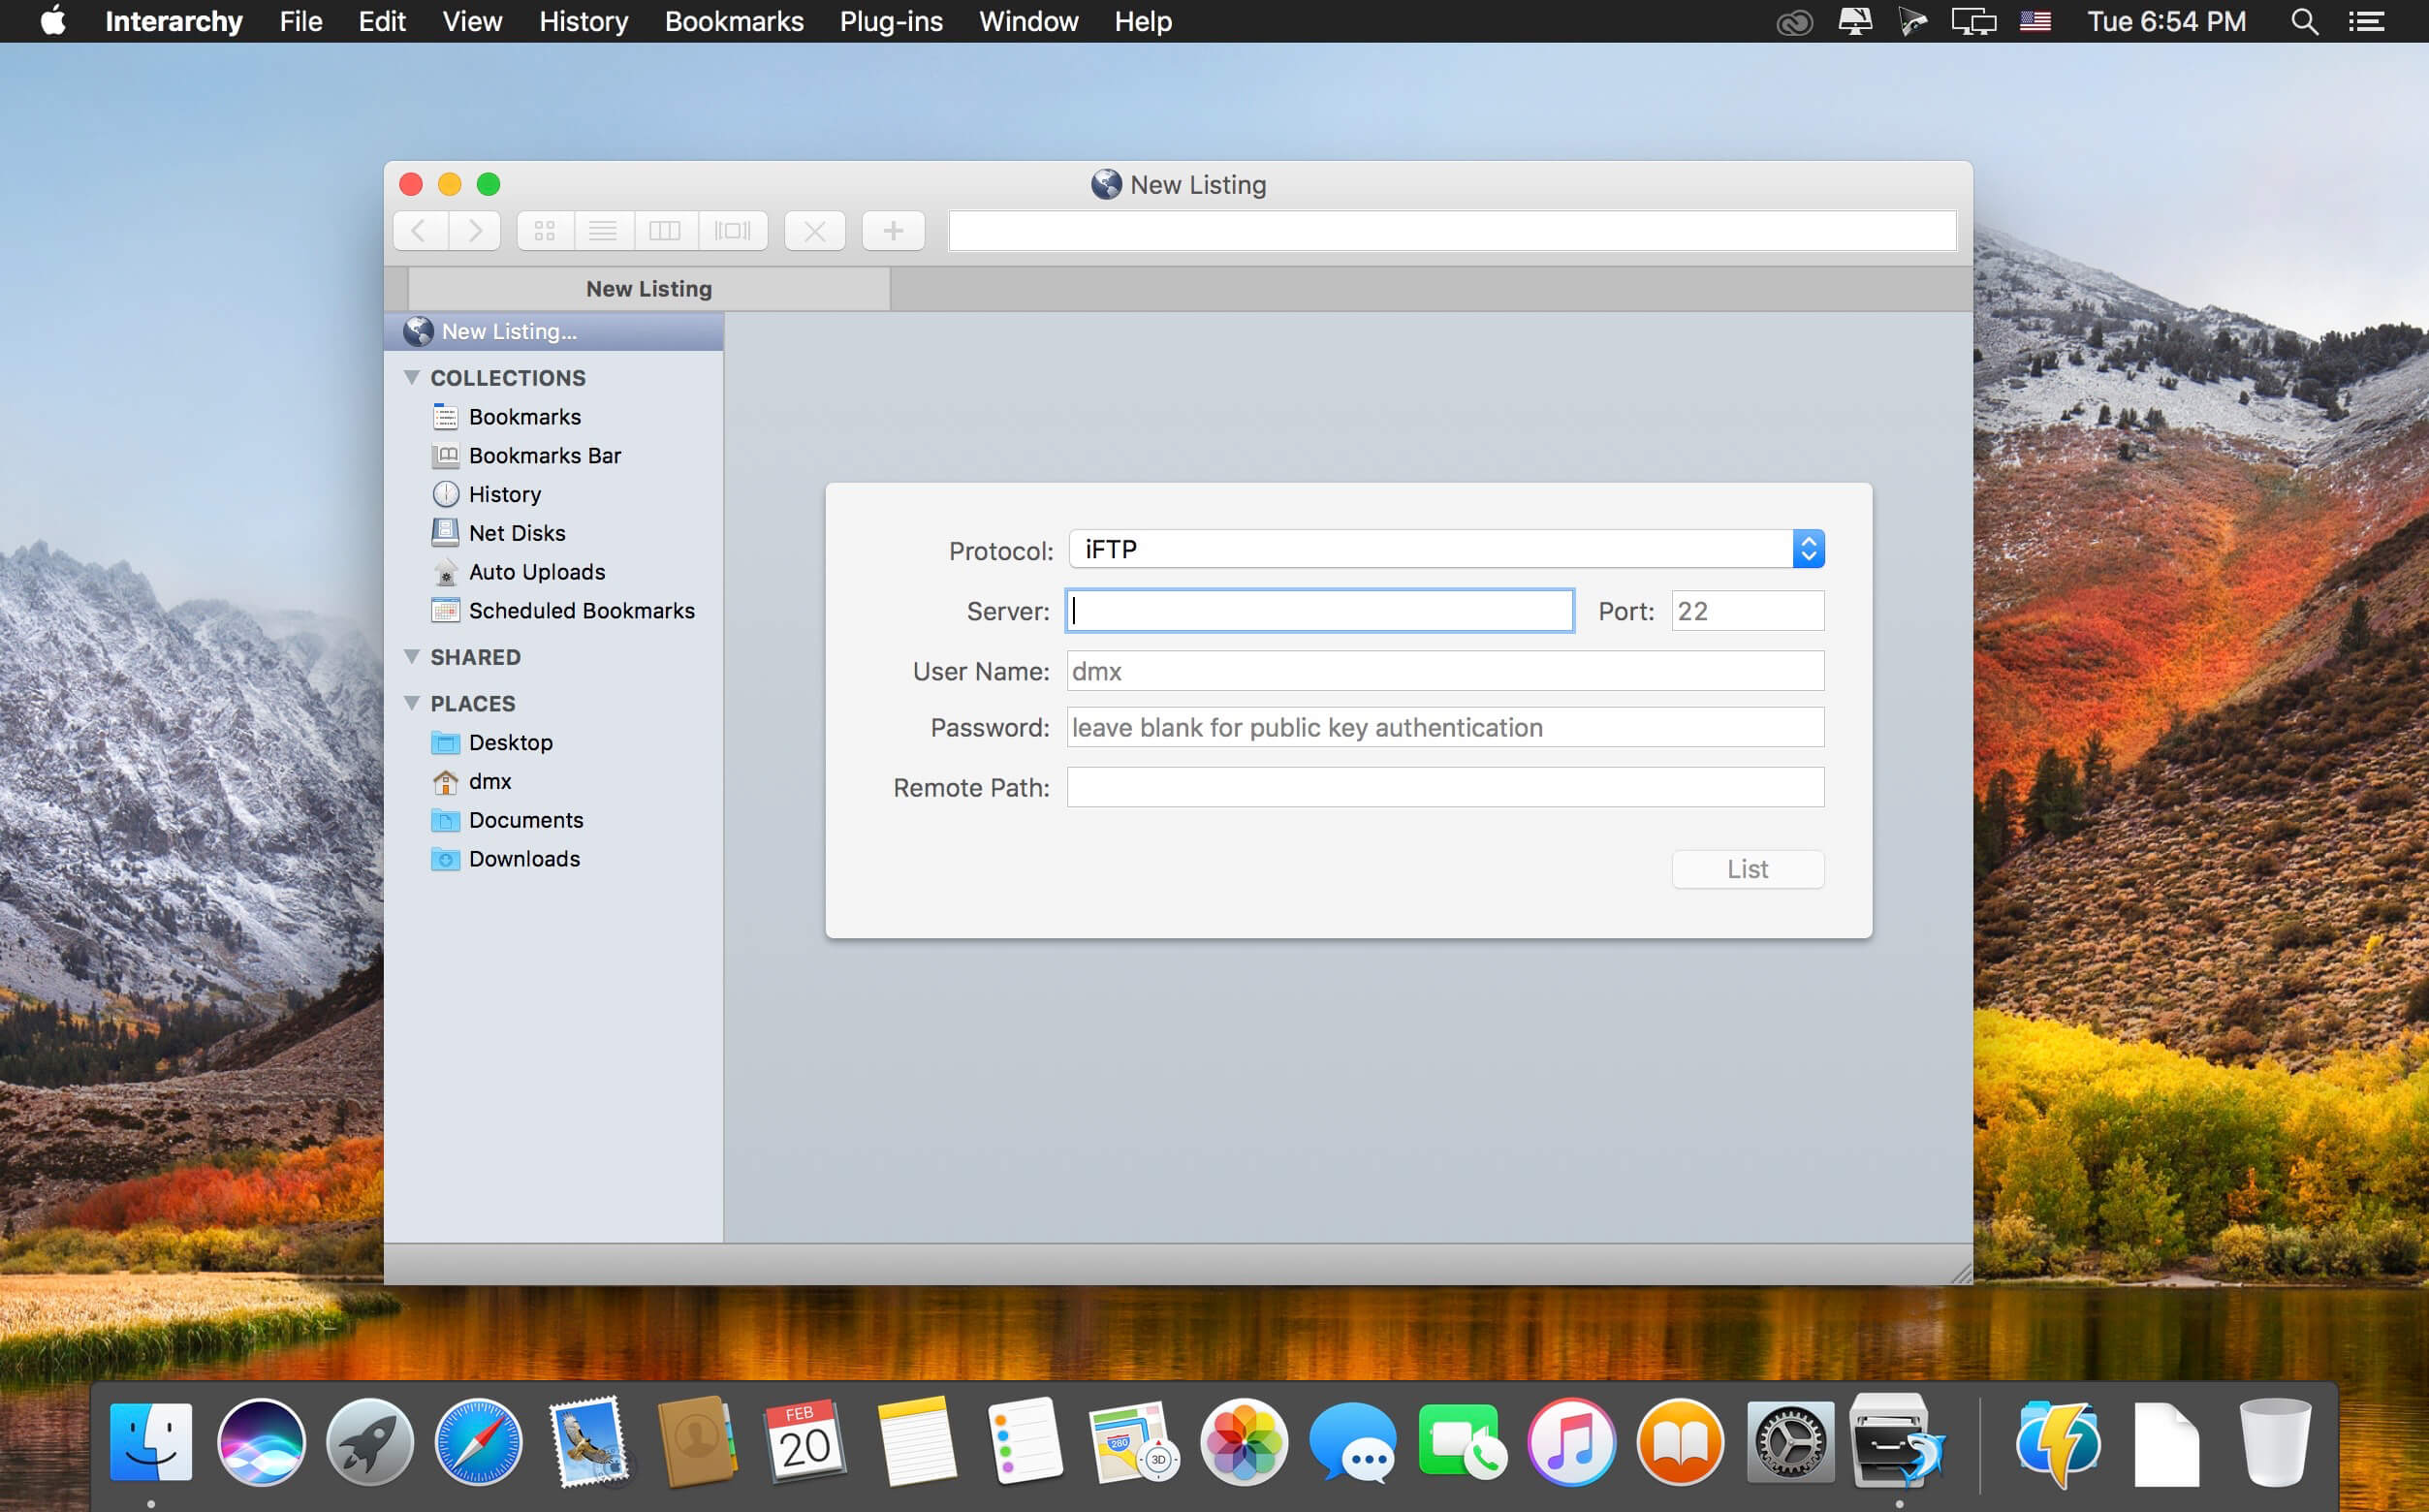
Task: Switch to cover flow view
Action: [733, 231]
